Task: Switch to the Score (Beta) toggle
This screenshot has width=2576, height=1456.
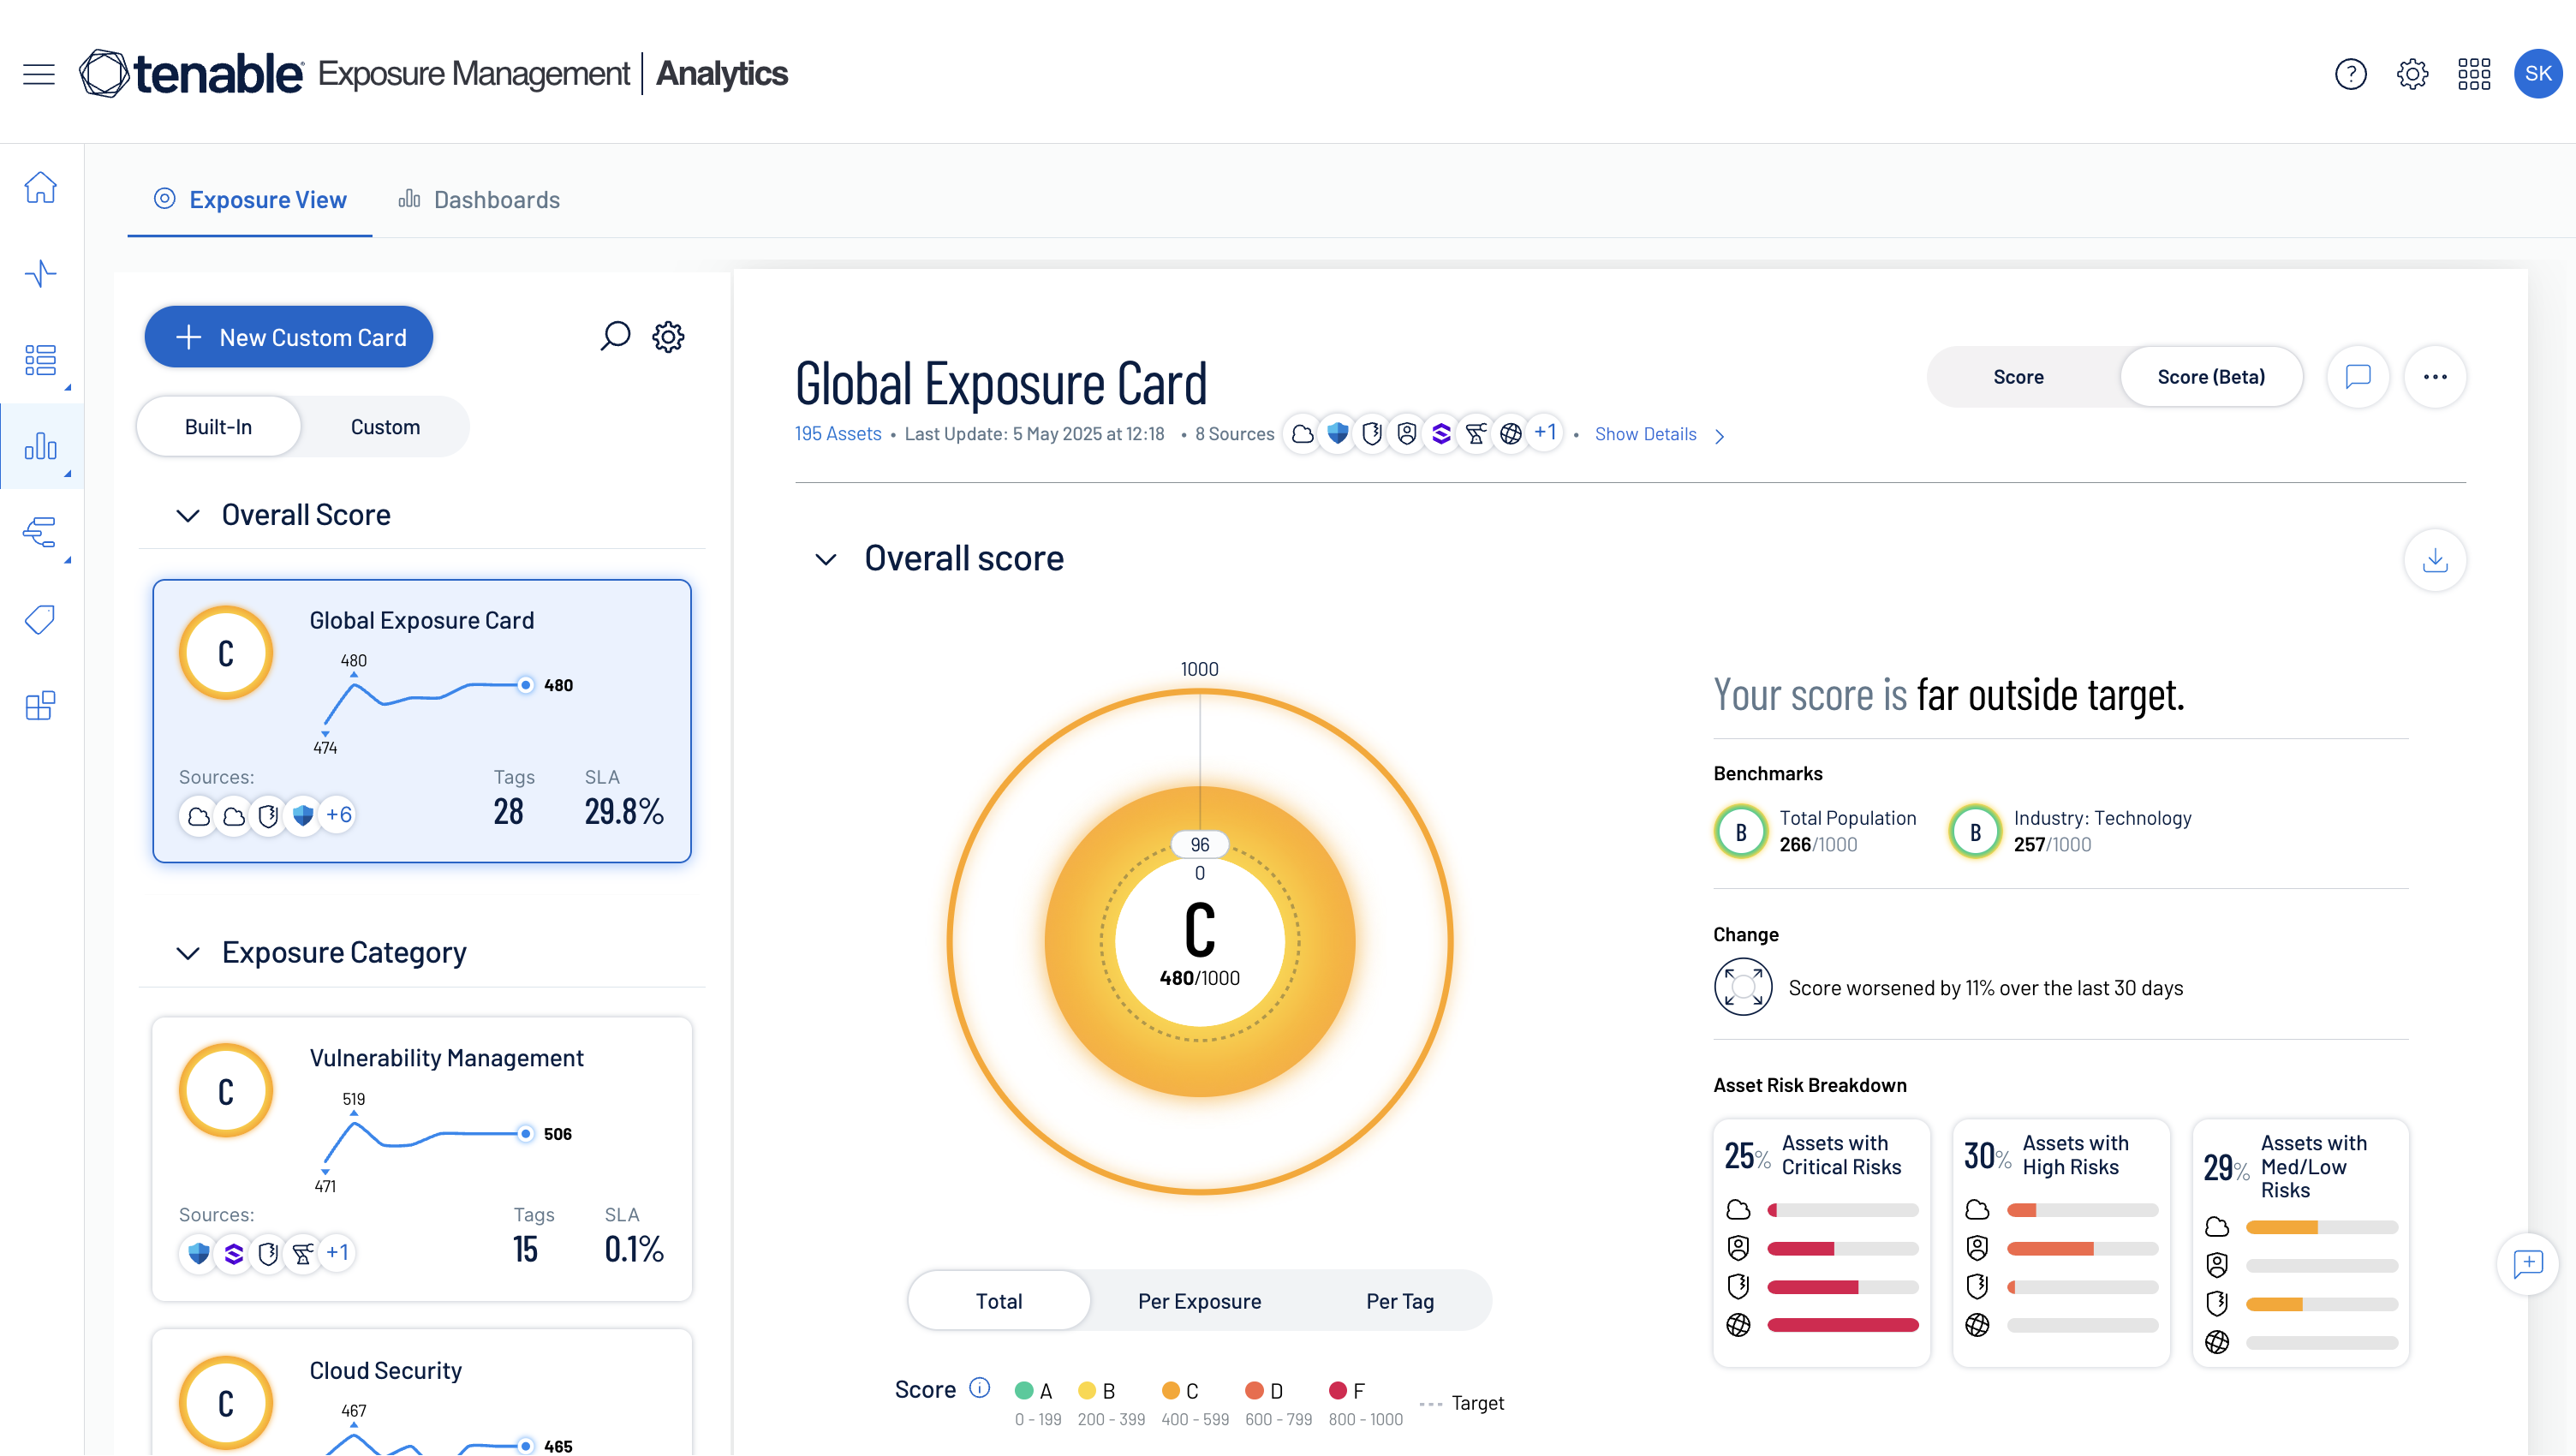Action: (x=2210, y=377)
